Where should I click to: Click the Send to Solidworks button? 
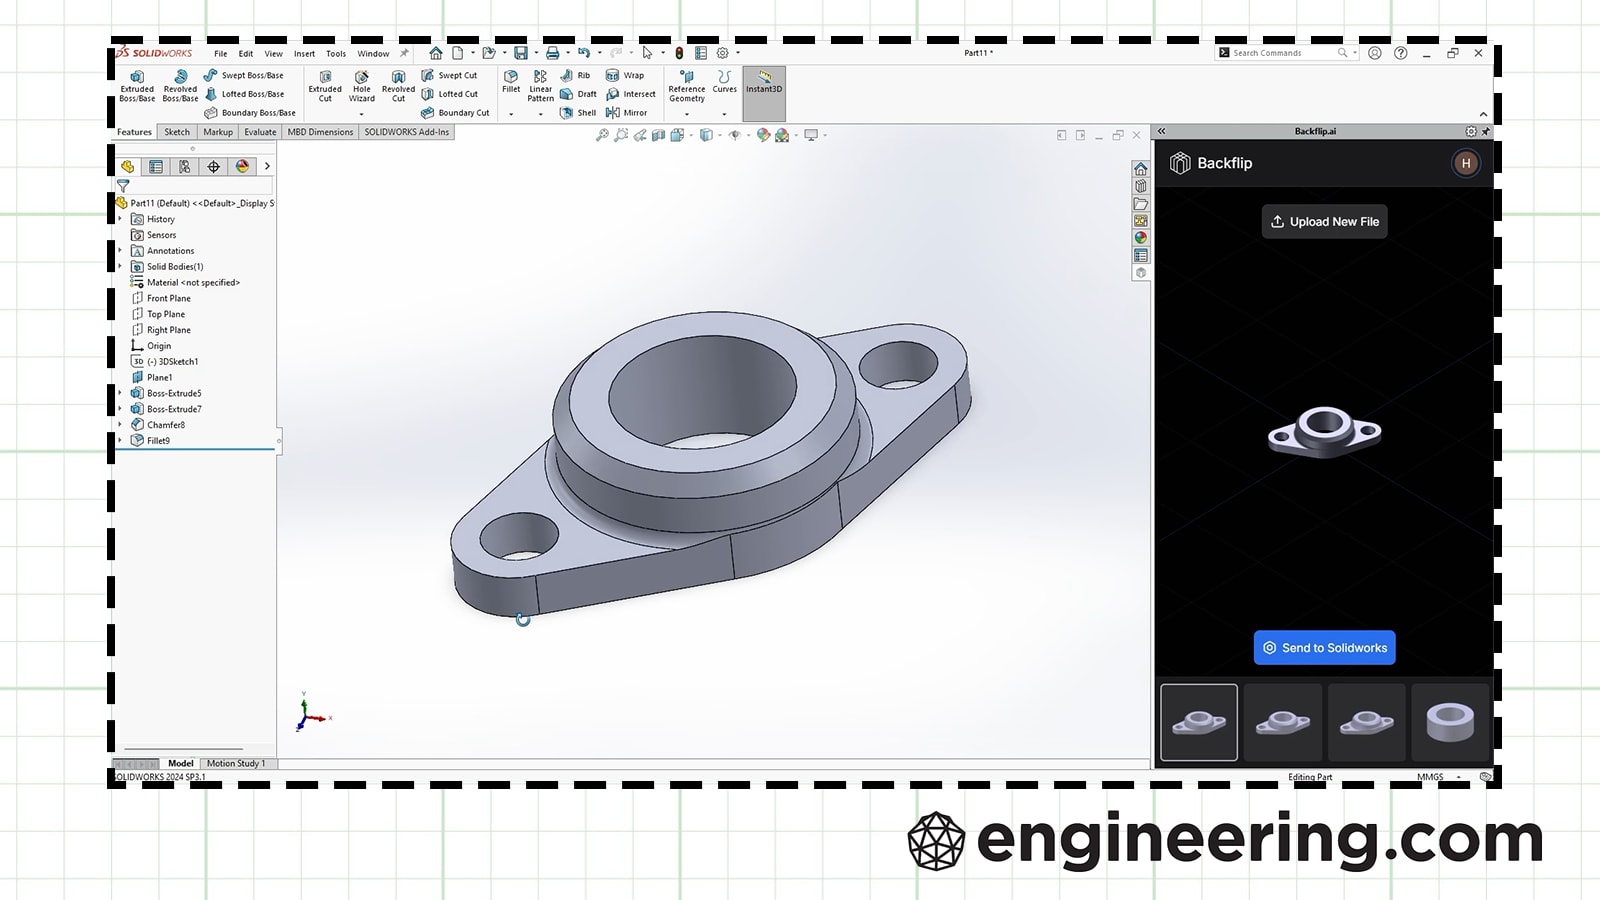point(1324,647)
